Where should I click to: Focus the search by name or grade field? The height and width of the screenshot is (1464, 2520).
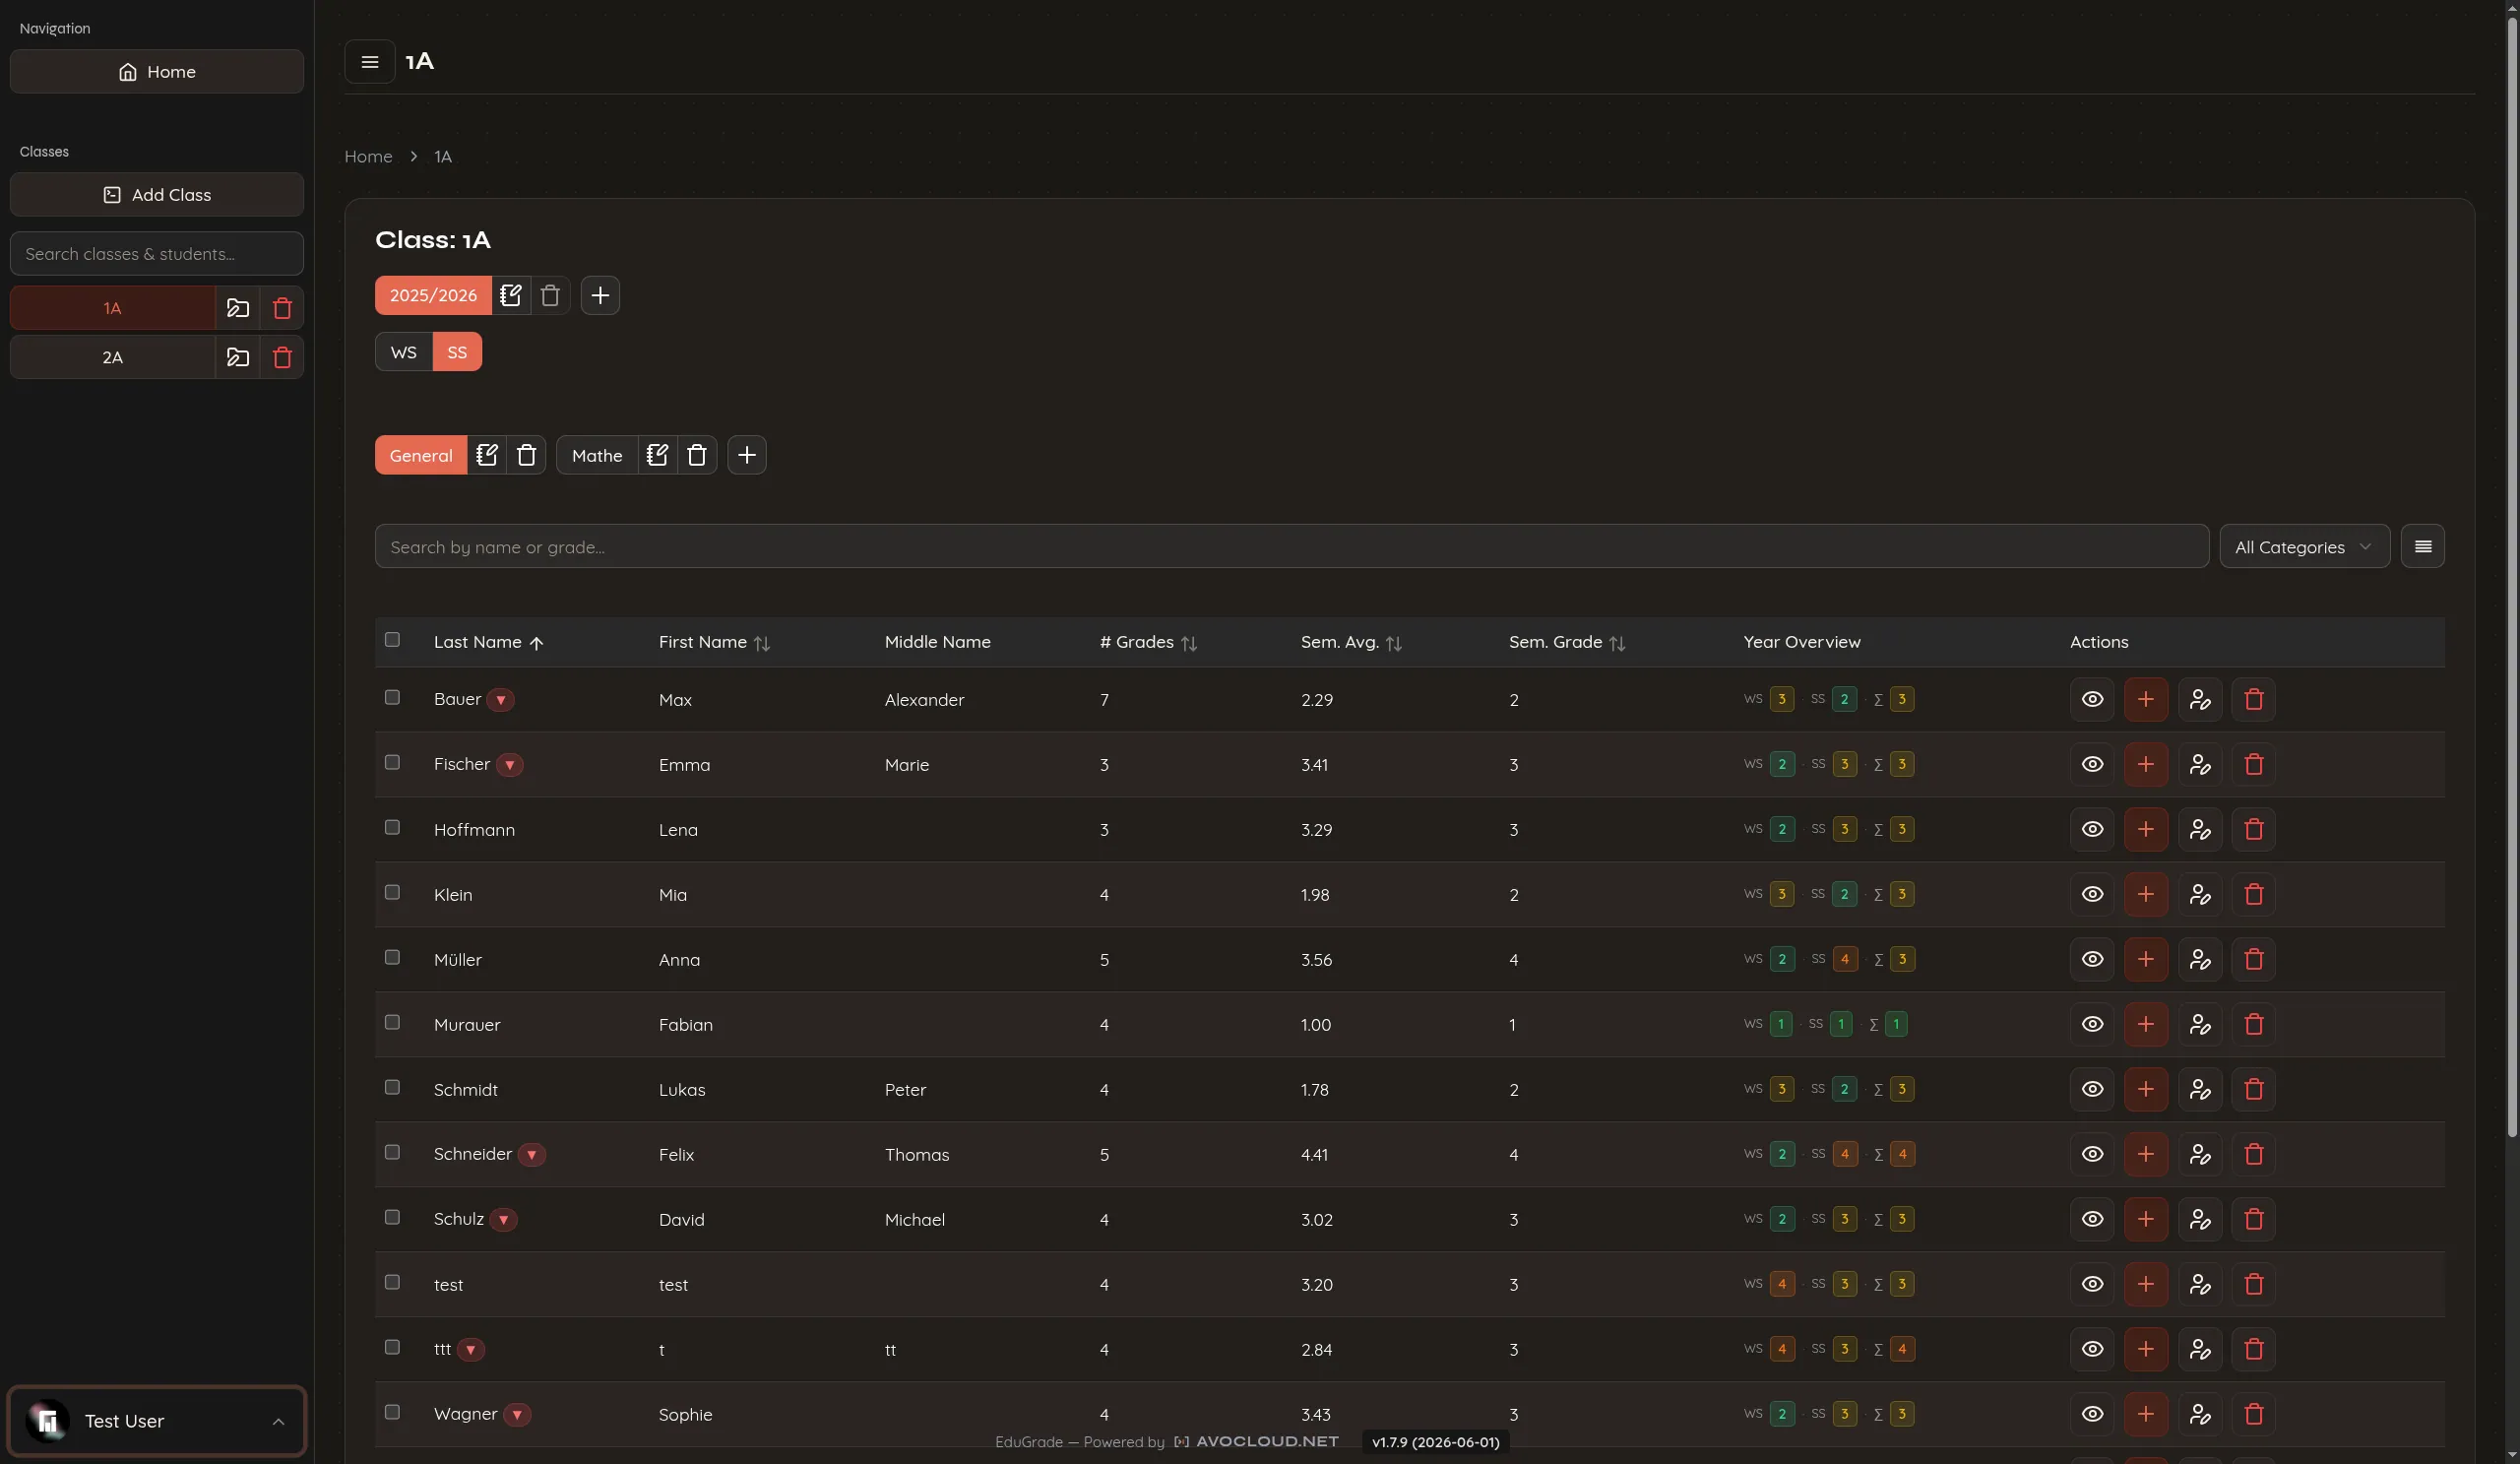1292,547
